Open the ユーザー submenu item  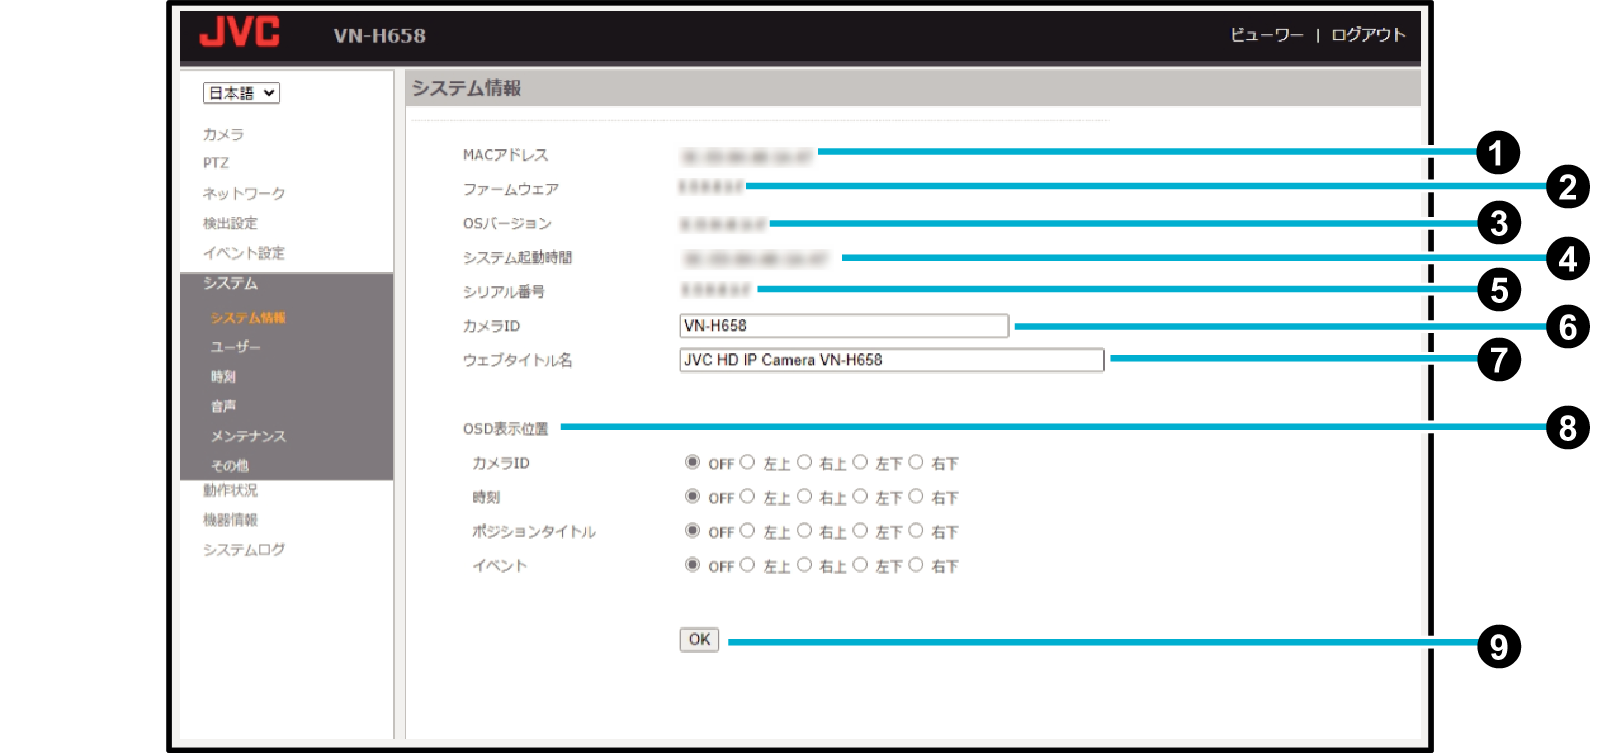coord(235,347)
